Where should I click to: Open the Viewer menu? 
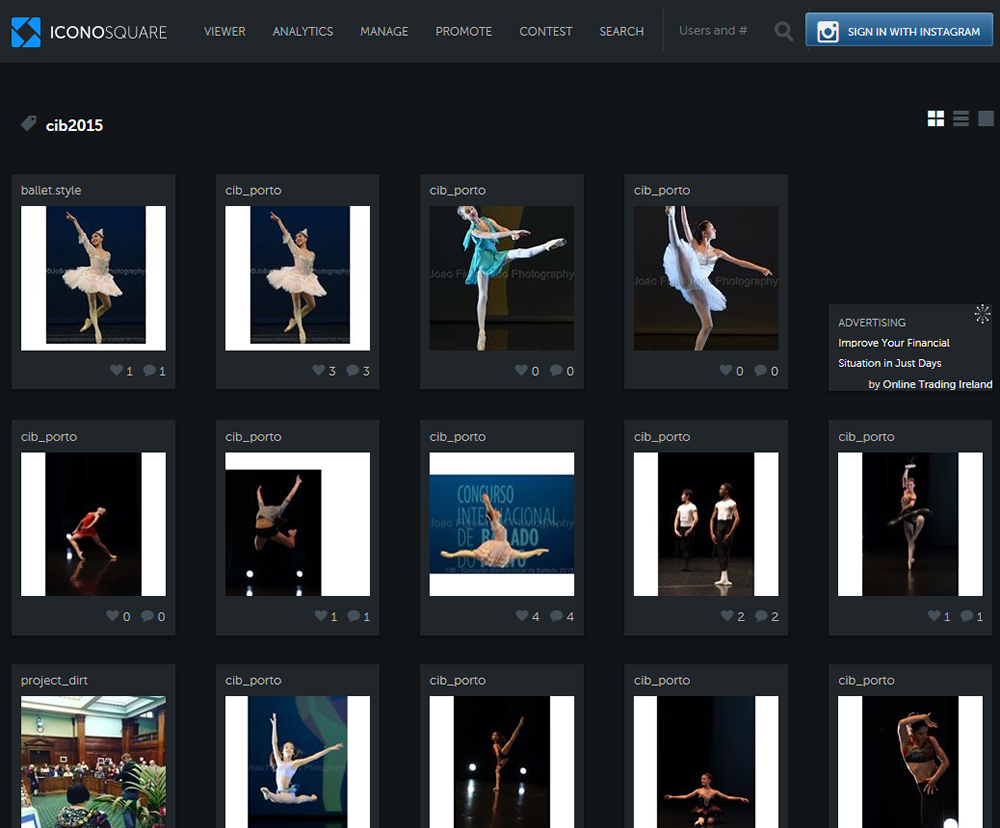click(x=224, y=31)
